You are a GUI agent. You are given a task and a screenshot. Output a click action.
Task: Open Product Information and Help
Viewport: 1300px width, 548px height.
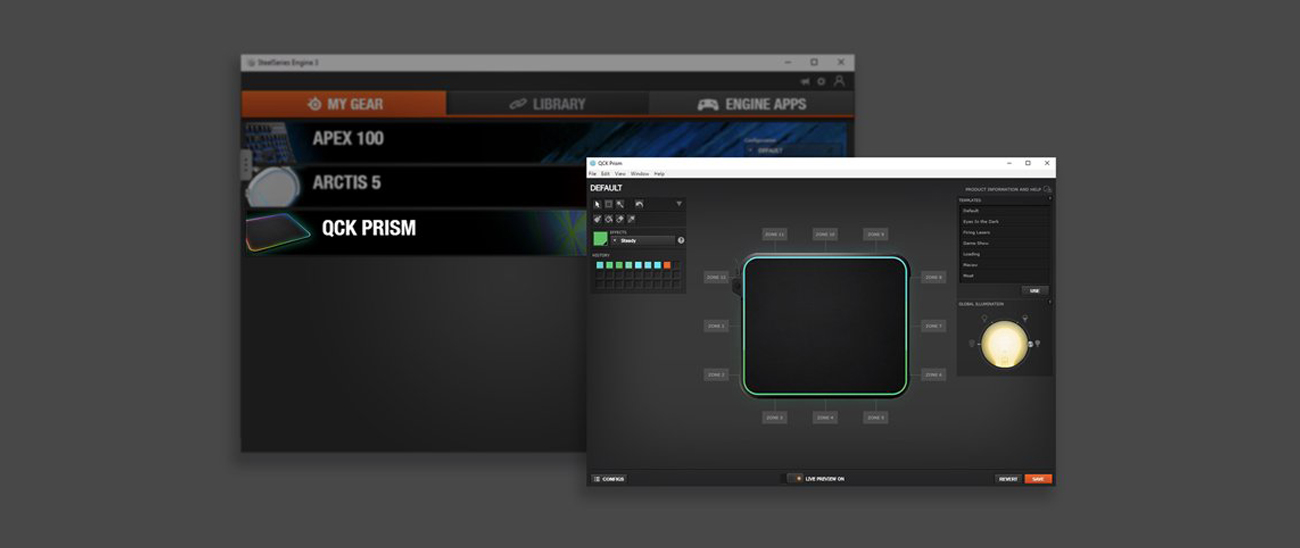pyautogui.click(x=1008, y=189)
